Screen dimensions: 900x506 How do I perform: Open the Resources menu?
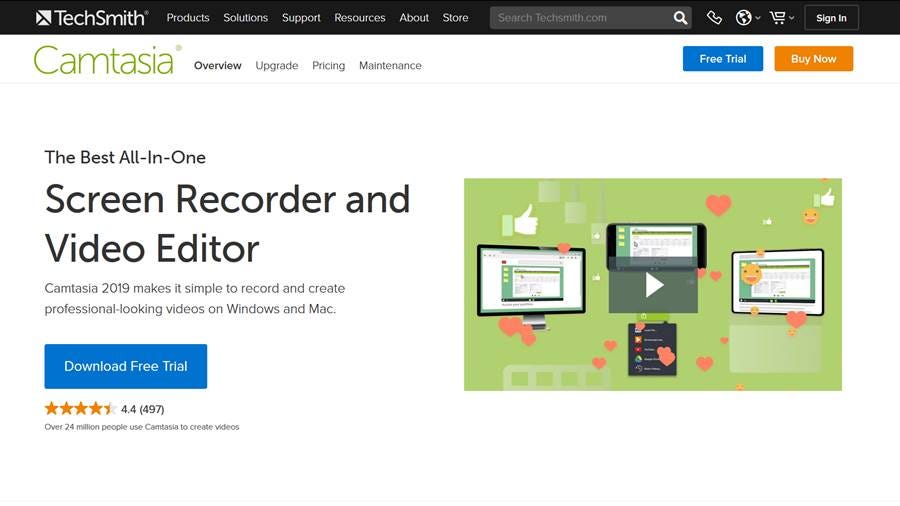click(x=360, y=18)
